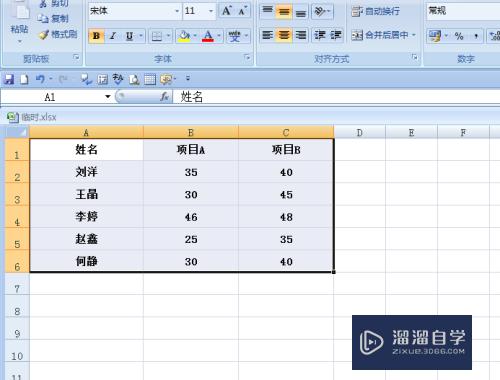Open Clipboard (剪贴板) dialog launcher

coord(76,58)
